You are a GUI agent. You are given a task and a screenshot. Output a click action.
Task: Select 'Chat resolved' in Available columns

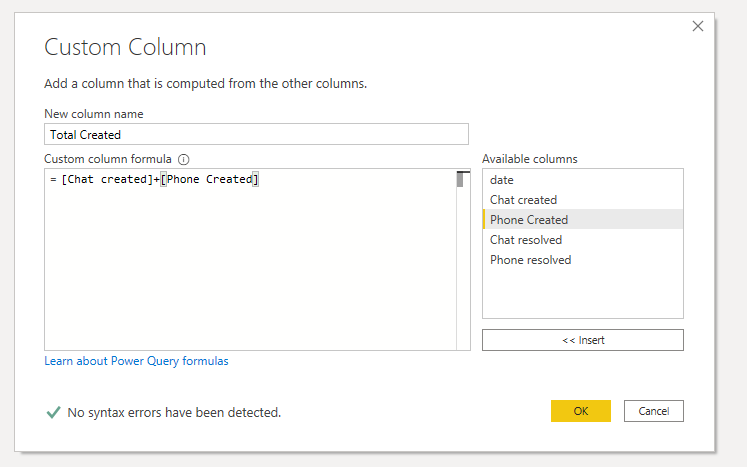click(x=583, y=240)
